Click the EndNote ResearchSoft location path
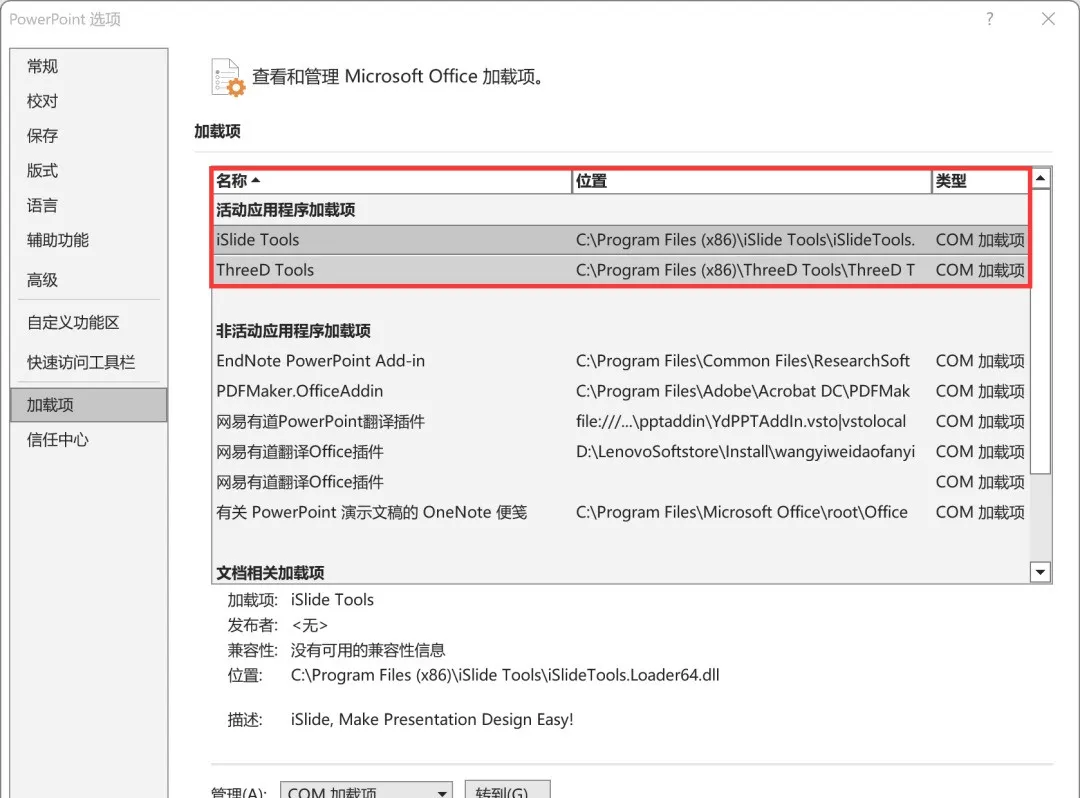1080x798 pixels. pos(742,361)
